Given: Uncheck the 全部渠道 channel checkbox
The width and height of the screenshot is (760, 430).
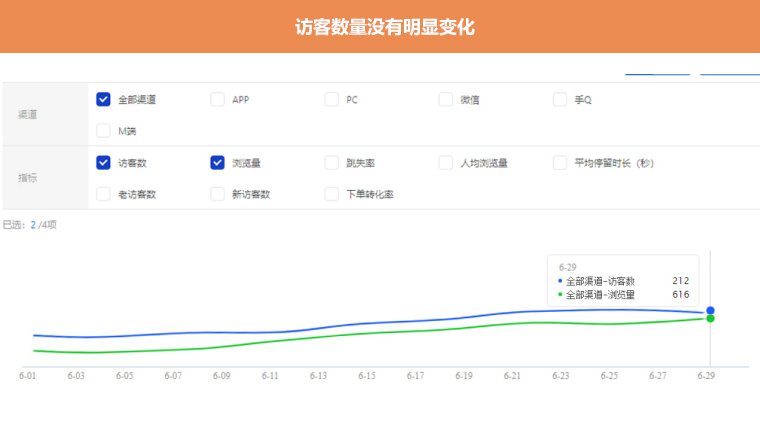Looking at the screenshot, I should tap(103, 99).
